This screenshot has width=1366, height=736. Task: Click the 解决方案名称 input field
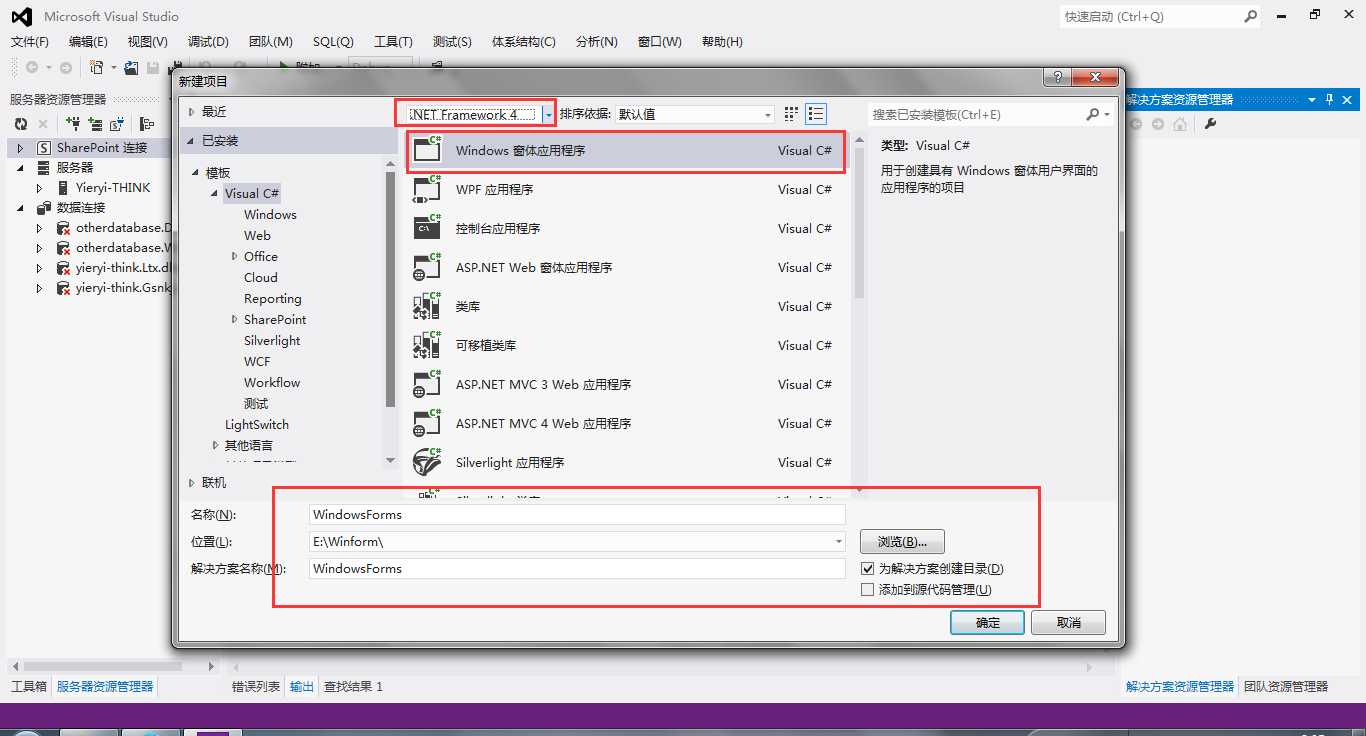click(x=577, y=568)
